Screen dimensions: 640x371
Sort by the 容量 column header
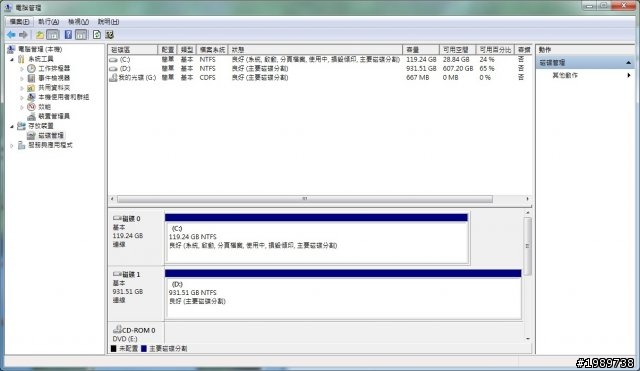pyautogui.click(x=421, y=50)
